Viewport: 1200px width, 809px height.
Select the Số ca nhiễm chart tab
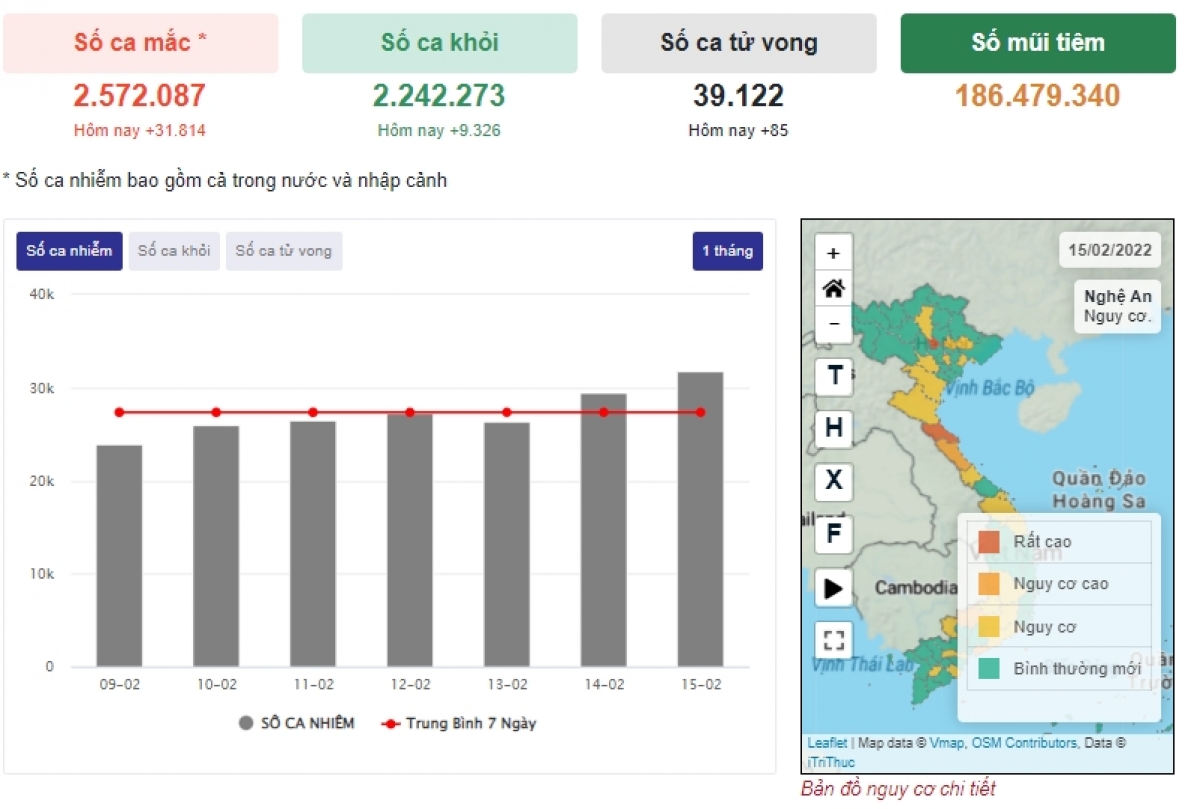(x=69, y=251)
